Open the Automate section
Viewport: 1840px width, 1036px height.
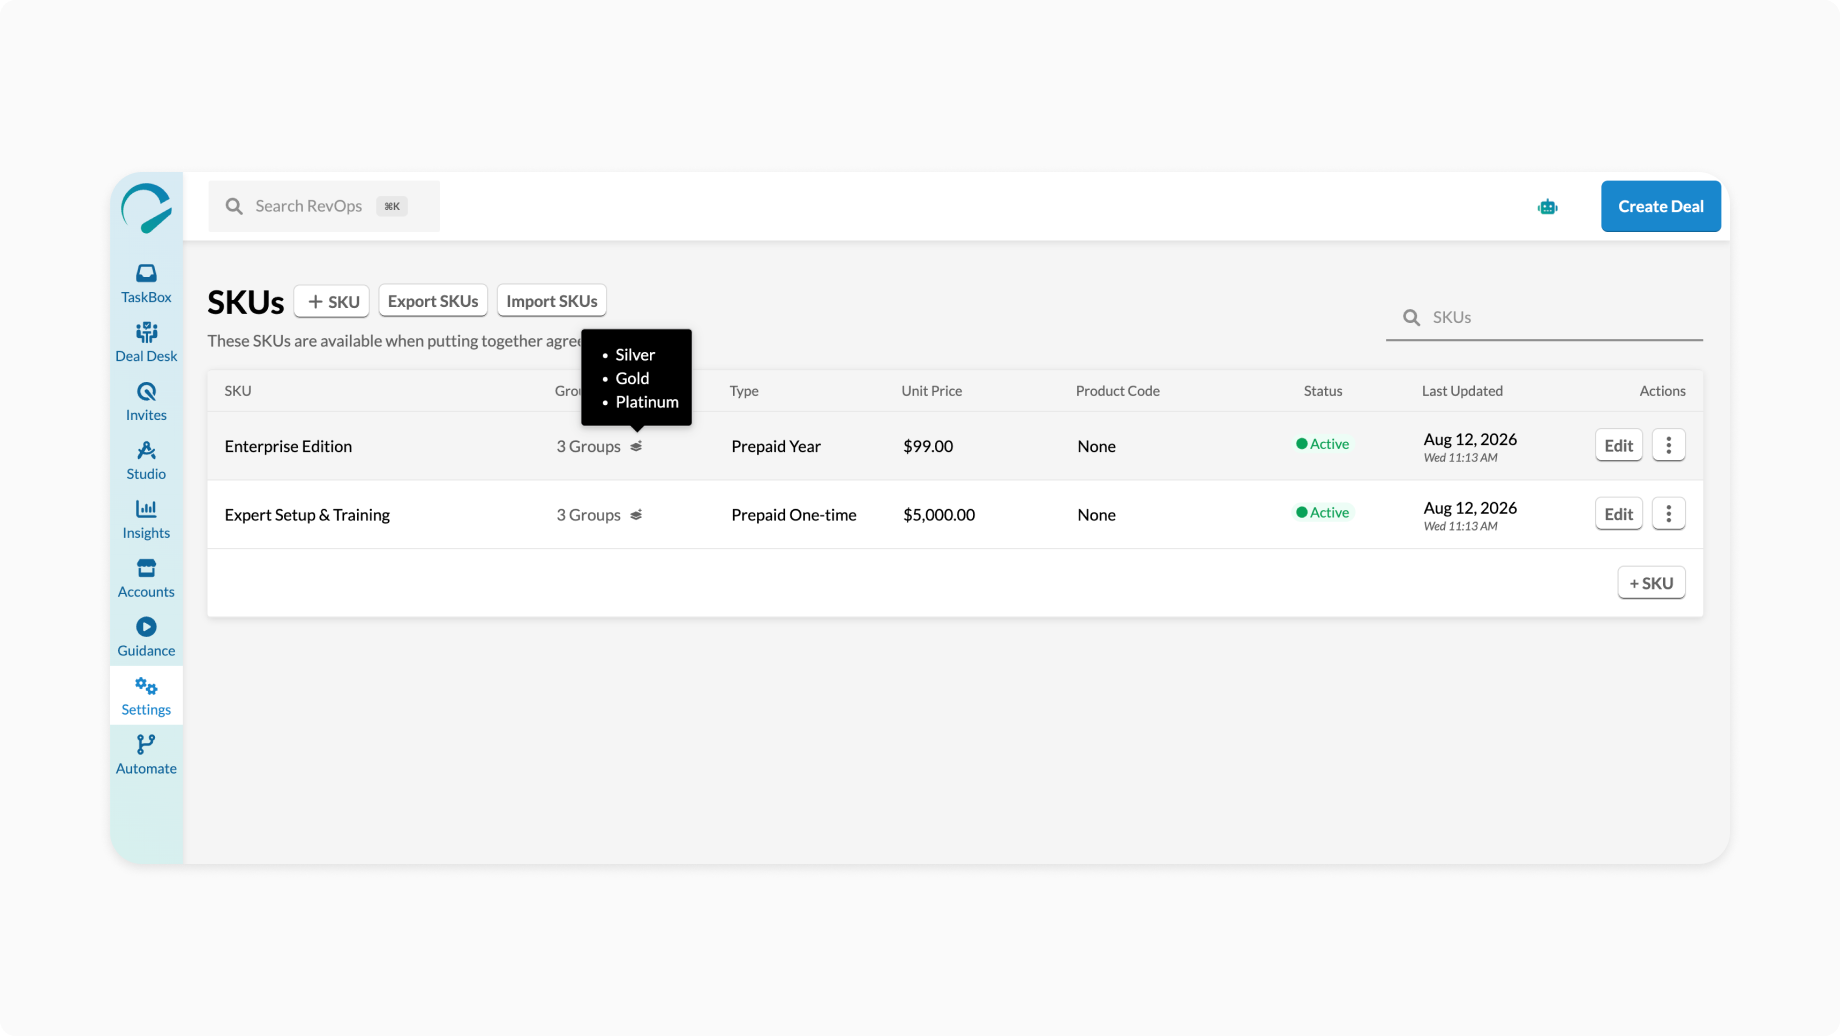[x=146, y=755]
